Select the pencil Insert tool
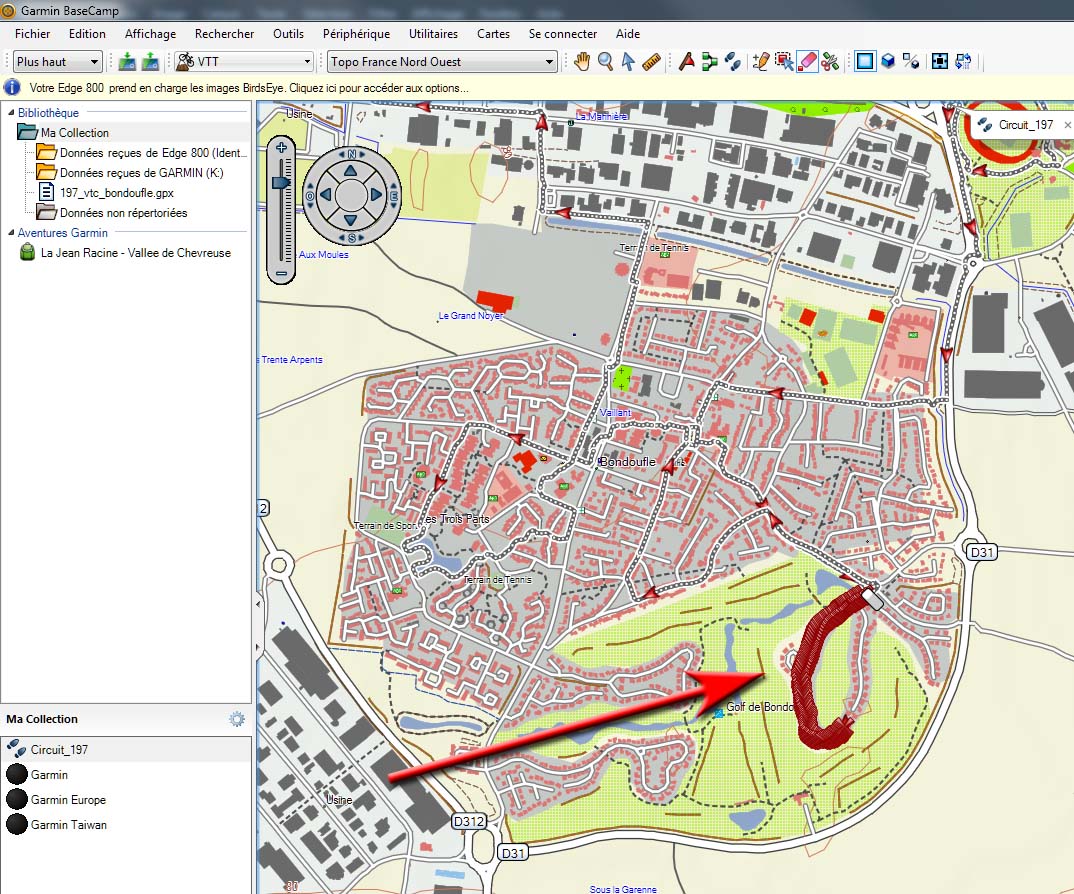This screenshot has height=894, width=1074. [x=761, y=62]
